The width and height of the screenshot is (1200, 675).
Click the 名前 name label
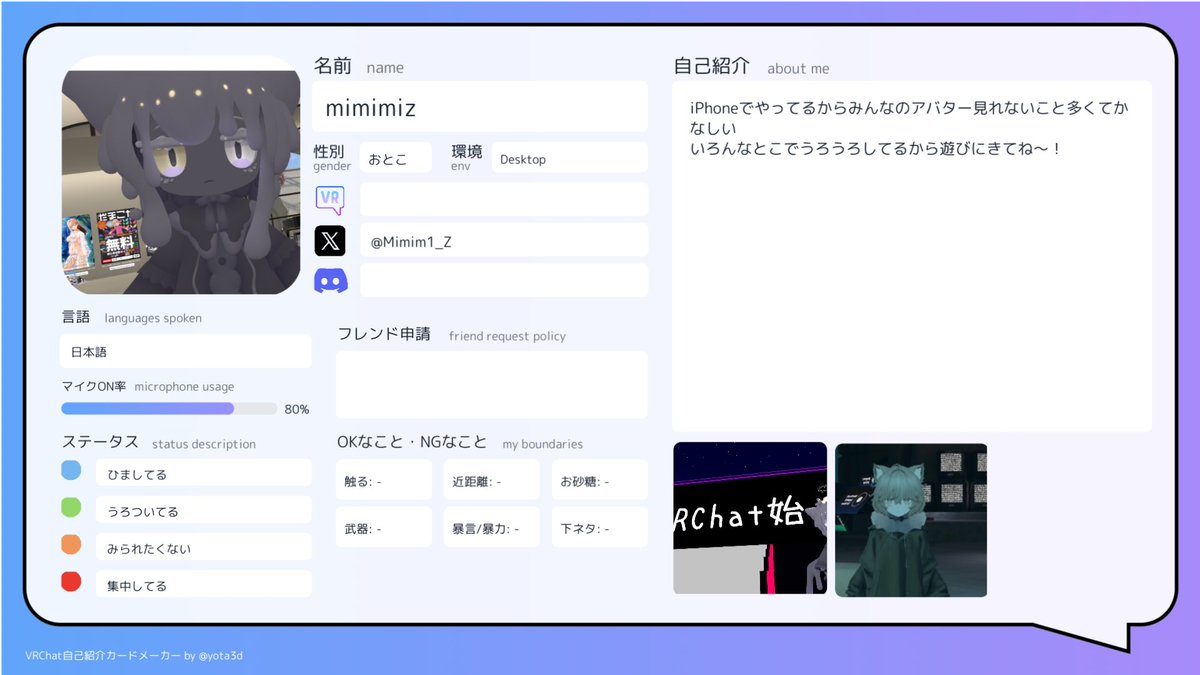[359, 66]
